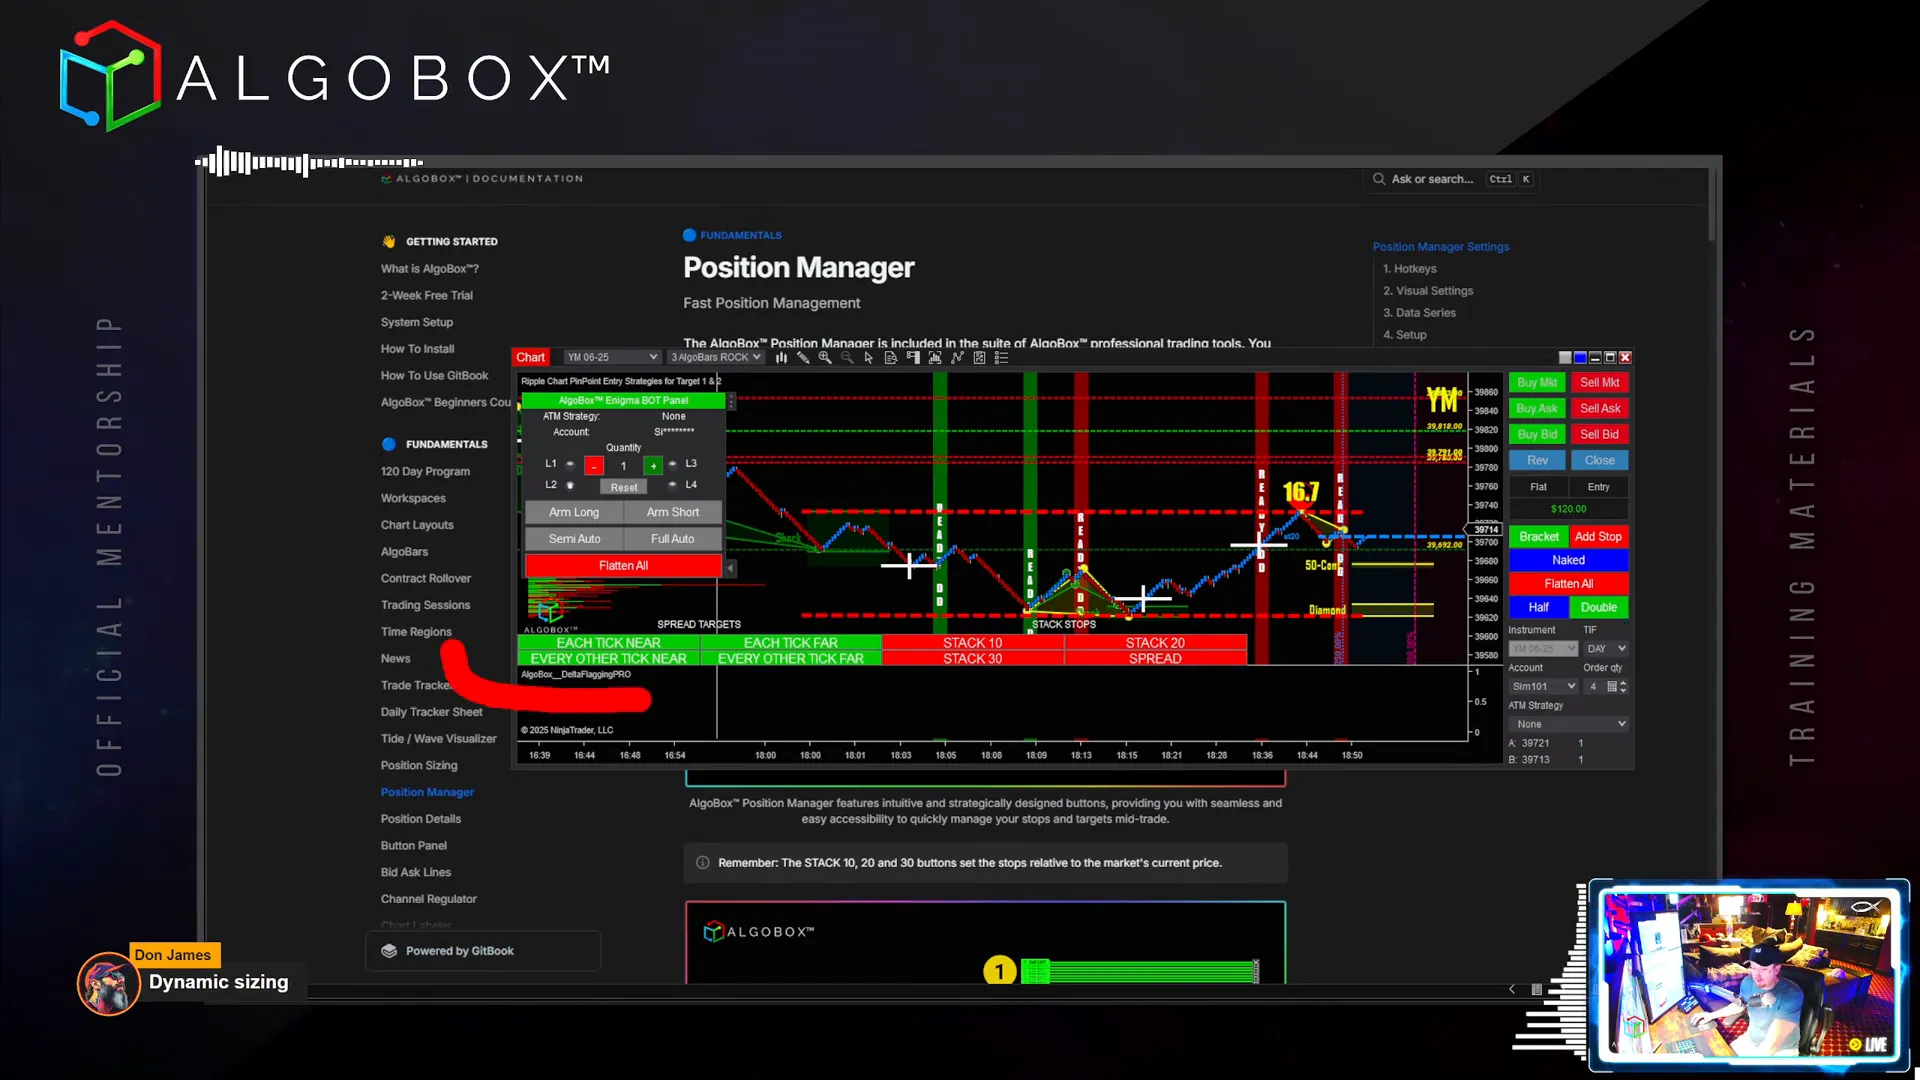Open the YM 06-25 instrument dropdown in toolbar

[612, 357]
